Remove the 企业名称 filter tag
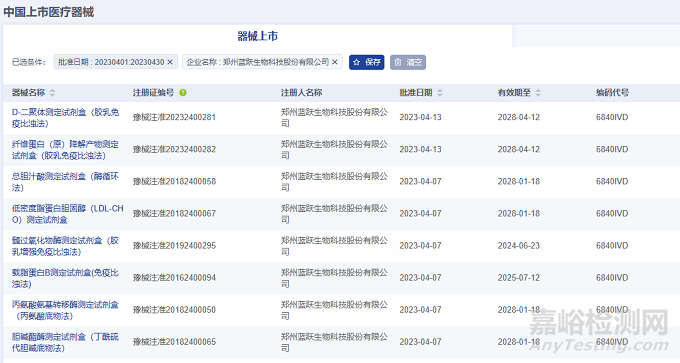680x363 pixels. (335, 62)
